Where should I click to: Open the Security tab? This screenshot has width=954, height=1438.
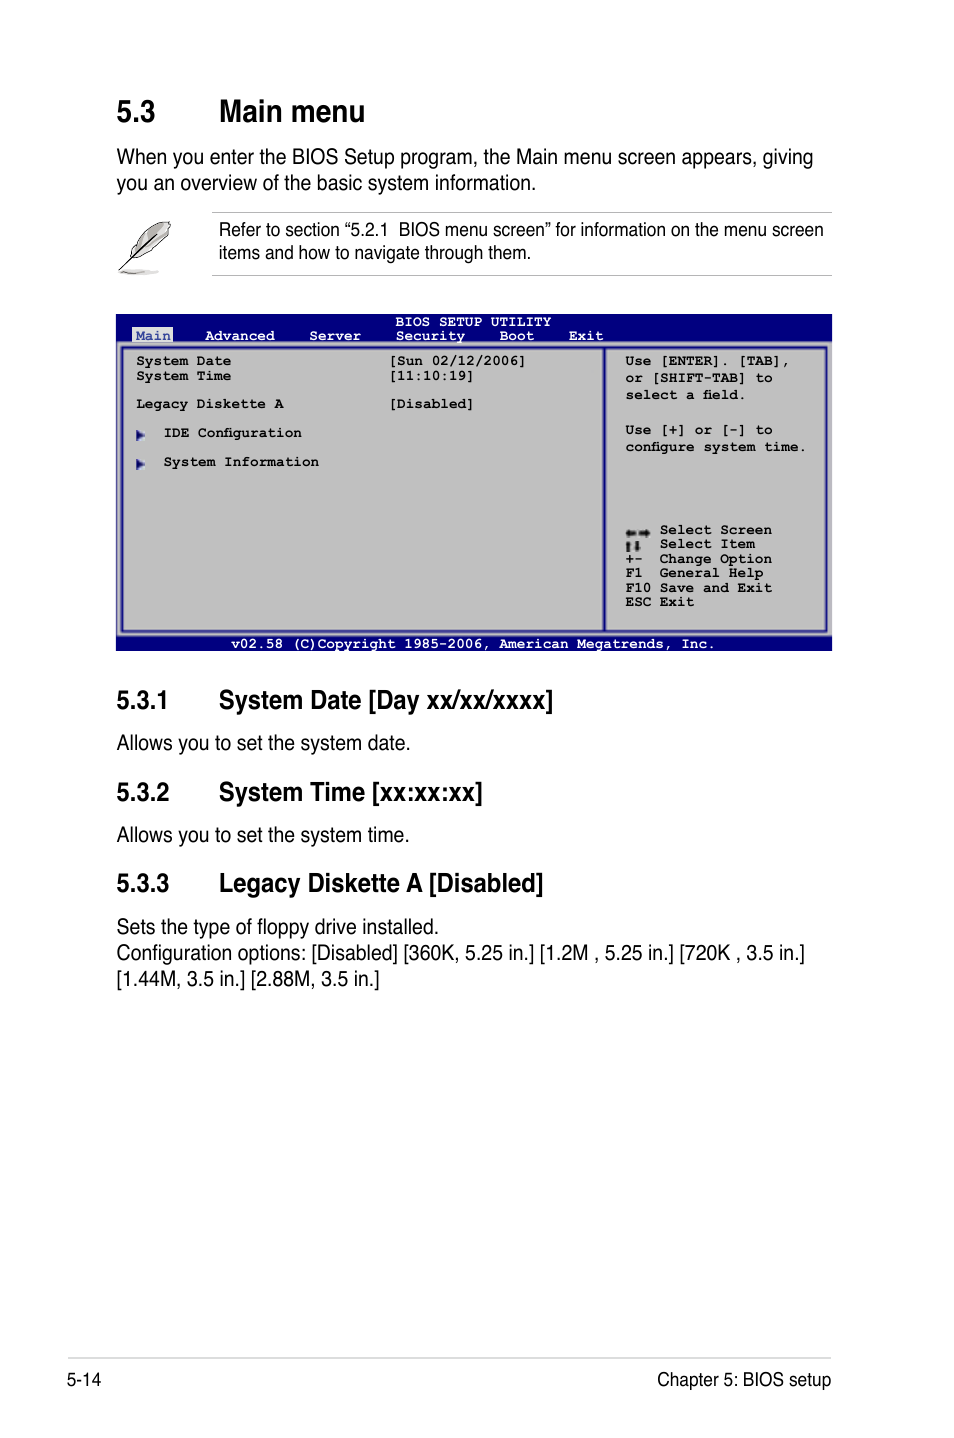tap(430, 336)
